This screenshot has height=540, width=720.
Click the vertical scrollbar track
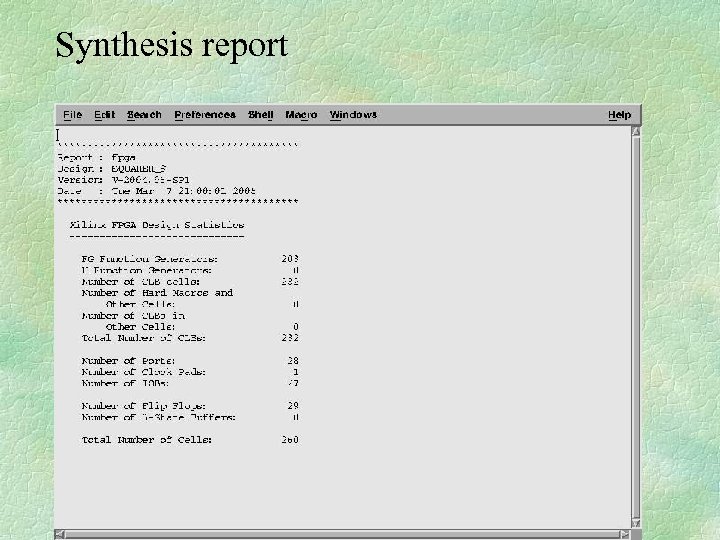[x=636, y=327]
